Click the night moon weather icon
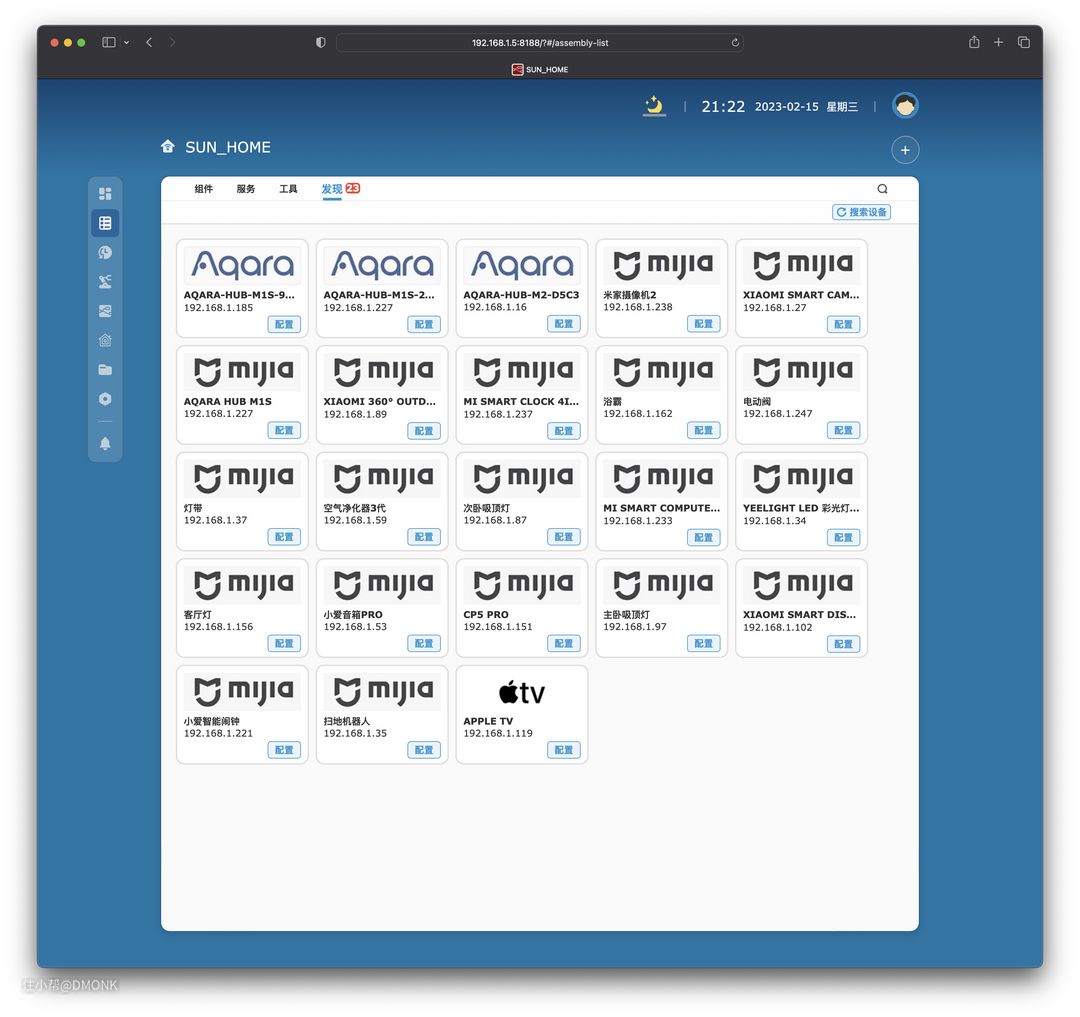 click(x=654, y=105)
